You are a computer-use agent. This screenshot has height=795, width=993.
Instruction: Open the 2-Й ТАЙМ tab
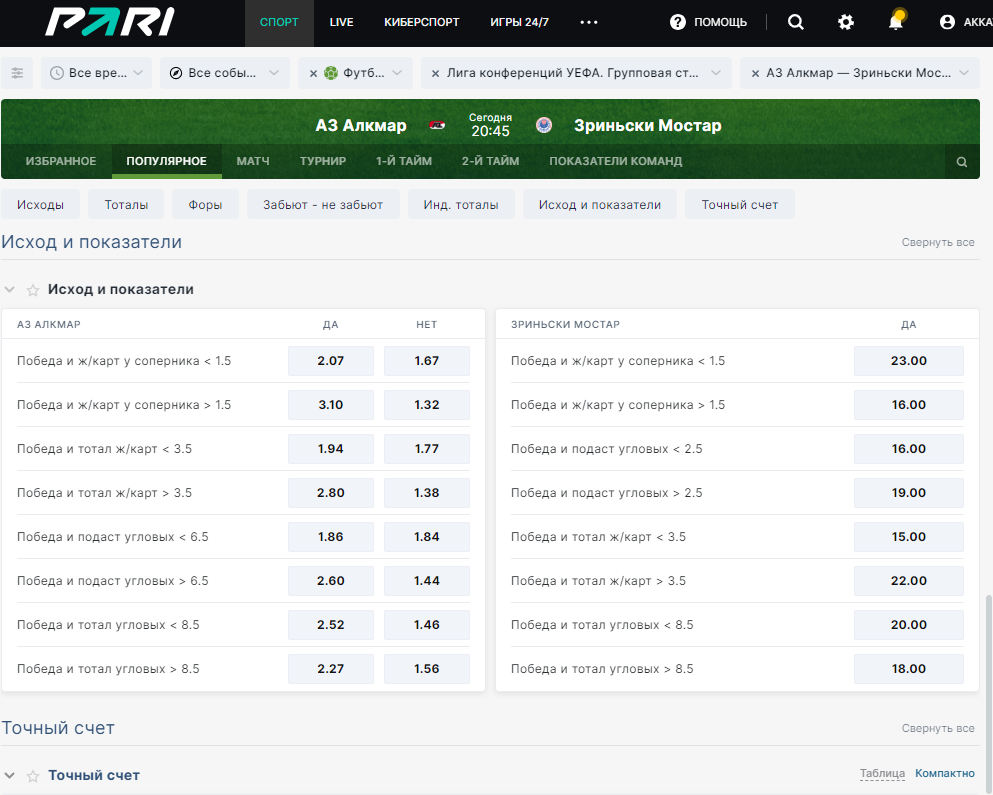(490, 161)
